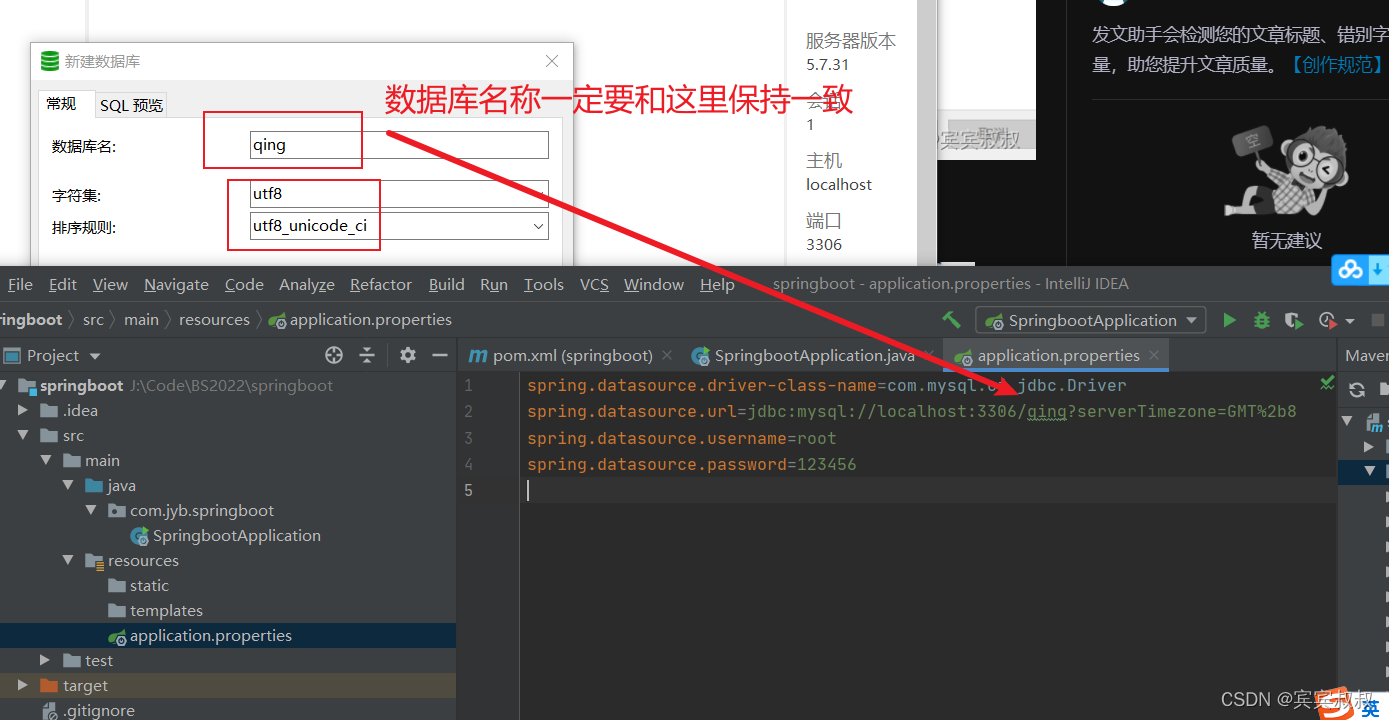Switch to SQL 预览 tab in dialog
The height and width of the screenshot is (720, 1389).
(131, 105)
